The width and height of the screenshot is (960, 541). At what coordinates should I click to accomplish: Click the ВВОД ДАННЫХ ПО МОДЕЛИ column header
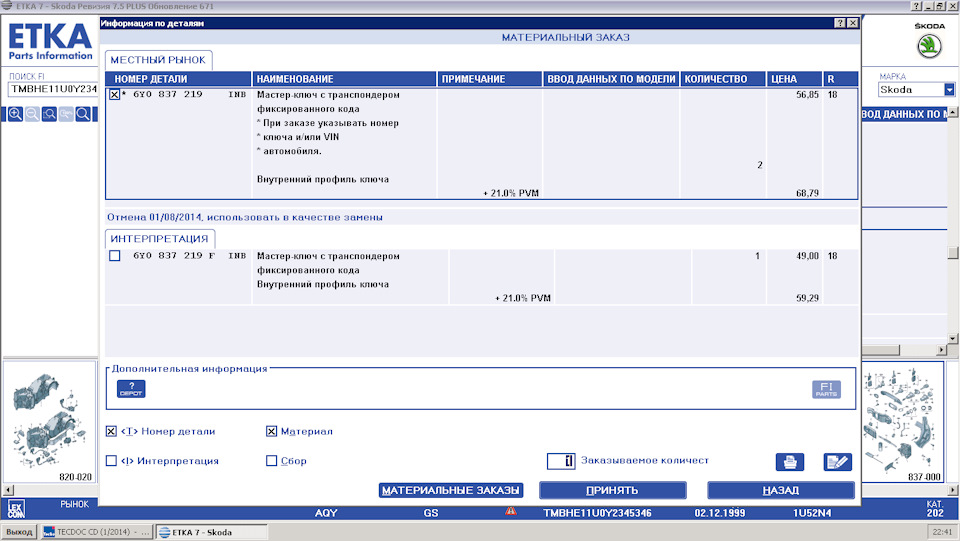click(611, 79)
